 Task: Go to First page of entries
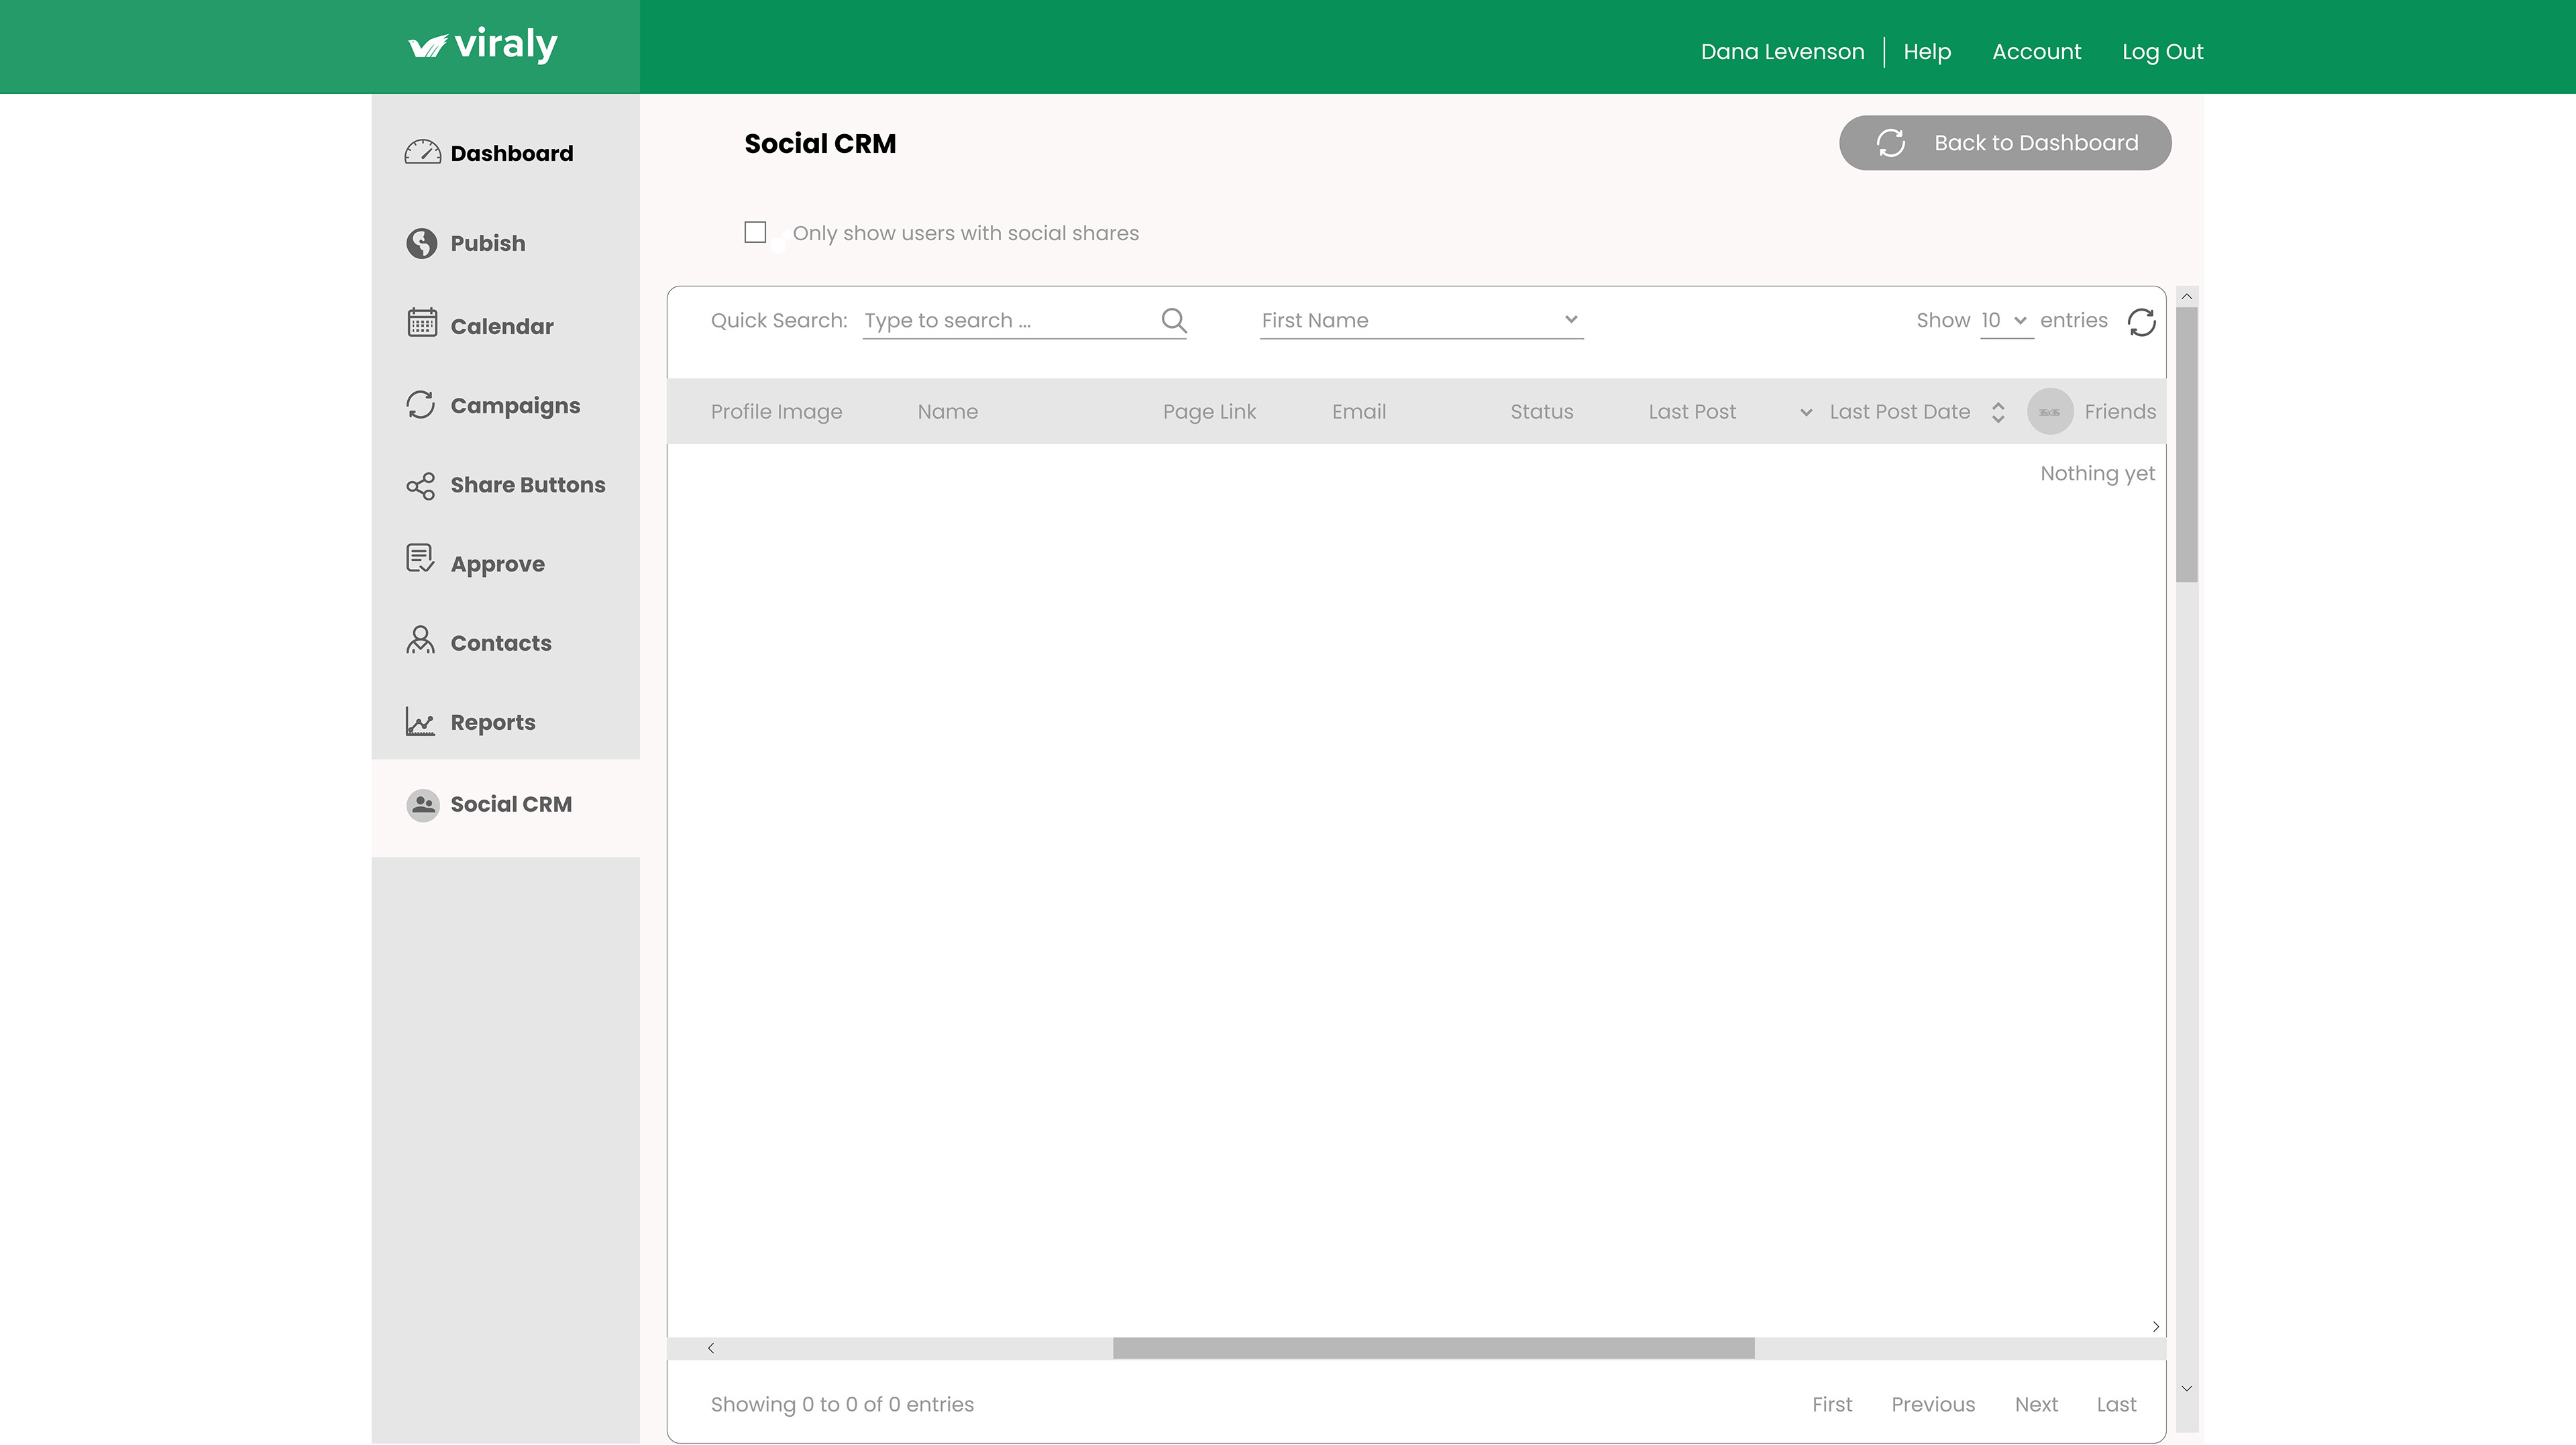[1832, 1404]
